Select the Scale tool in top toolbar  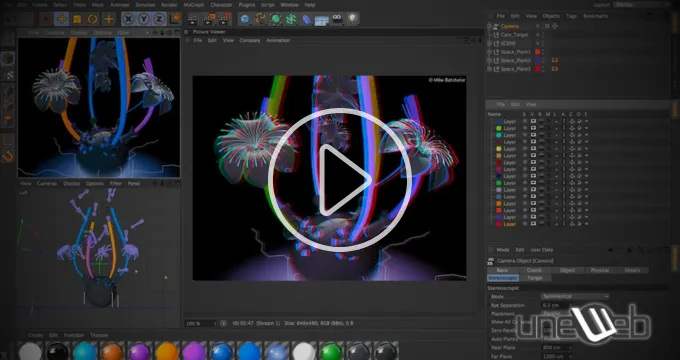[x=77, y=19]
